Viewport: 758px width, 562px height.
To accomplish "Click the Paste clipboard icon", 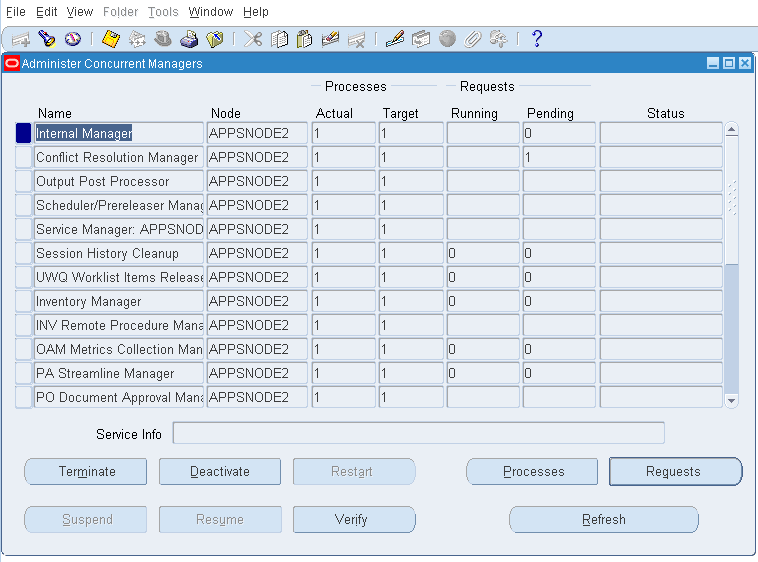I will pyautogui.click(x=305, y=39).
